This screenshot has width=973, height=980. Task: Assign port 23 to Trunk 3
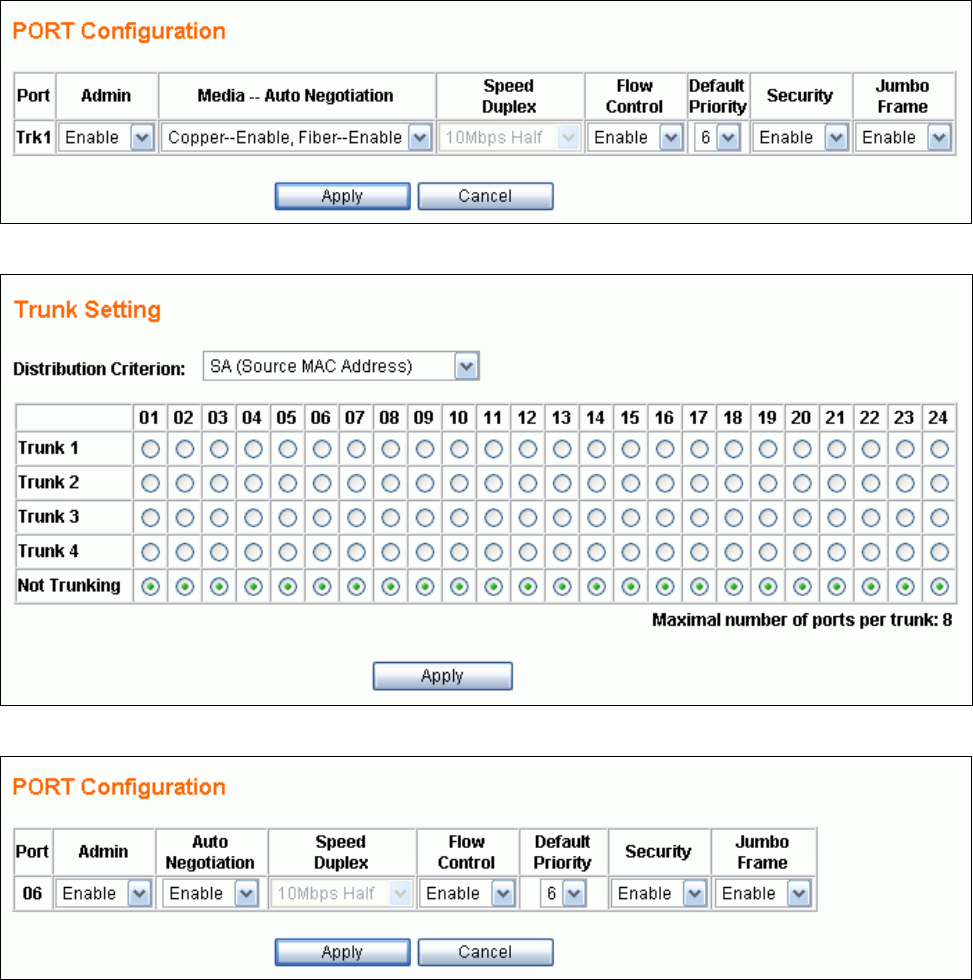point(905,518)
